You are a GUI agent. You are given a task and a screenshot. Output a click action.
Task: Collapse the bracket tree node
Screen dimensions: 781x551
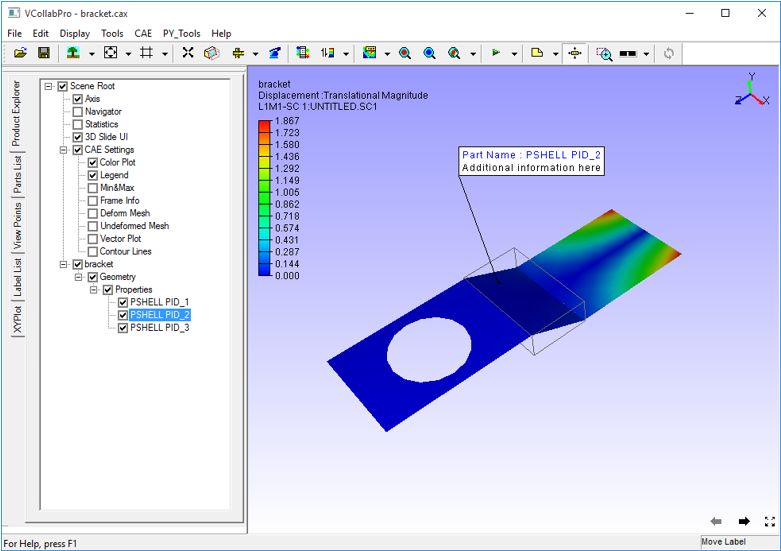tap(63, 264)
